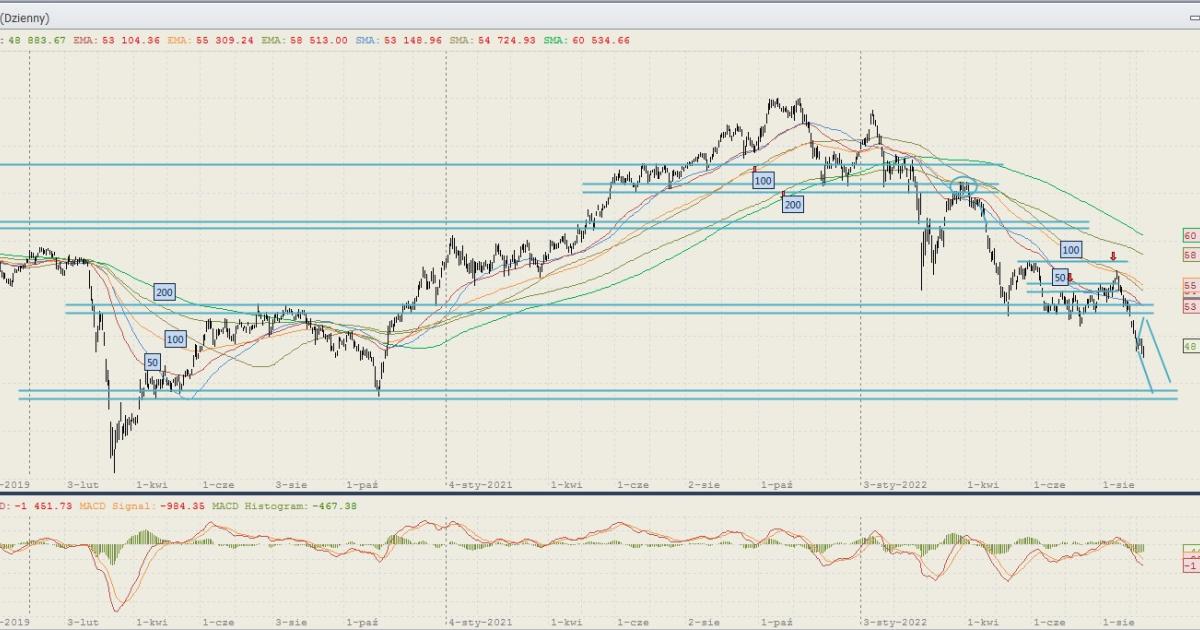The width and height of the screenshot is (1200, 630).
Task: Select the 50 annotation box near the April 2020 lows
Action: [152, 362]
